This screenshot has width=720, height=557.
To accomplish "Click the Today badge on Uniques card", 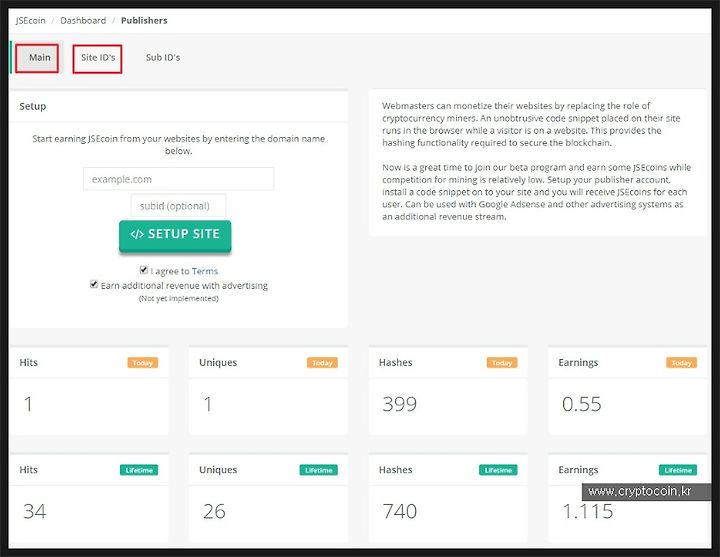I will click(322, 363).
